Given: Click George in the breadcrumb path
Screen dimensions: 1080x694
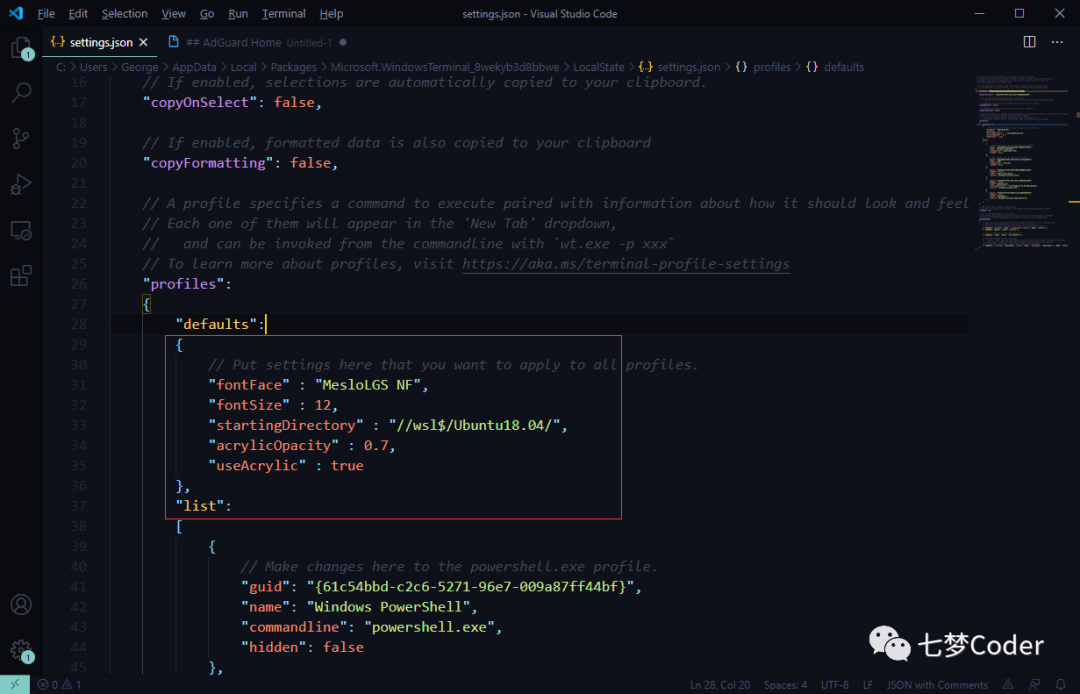Looking at the screenshot, I should (140, 67).
